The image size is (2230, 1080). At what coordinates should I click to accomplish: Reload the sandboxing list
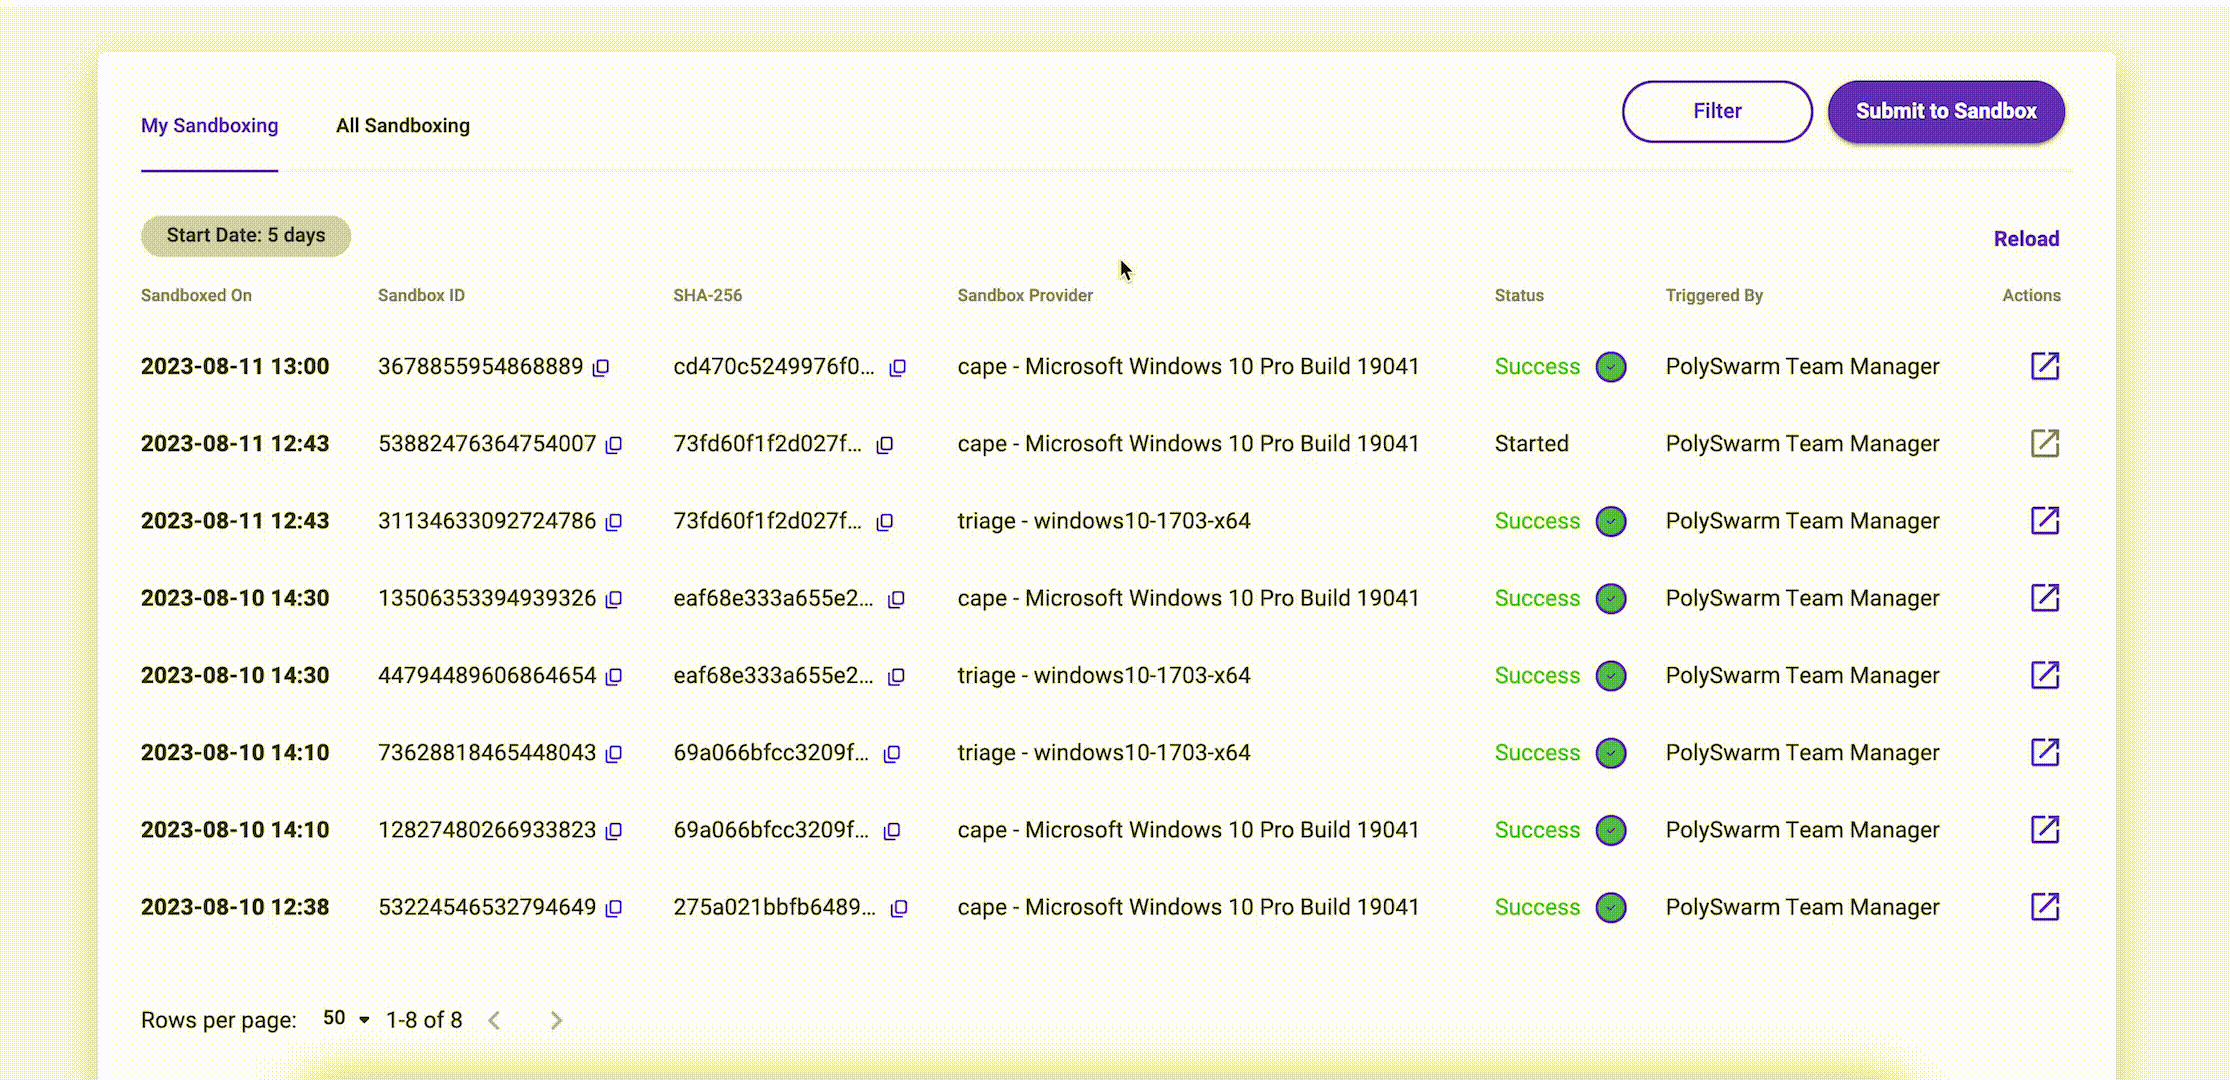(2026, 238)
